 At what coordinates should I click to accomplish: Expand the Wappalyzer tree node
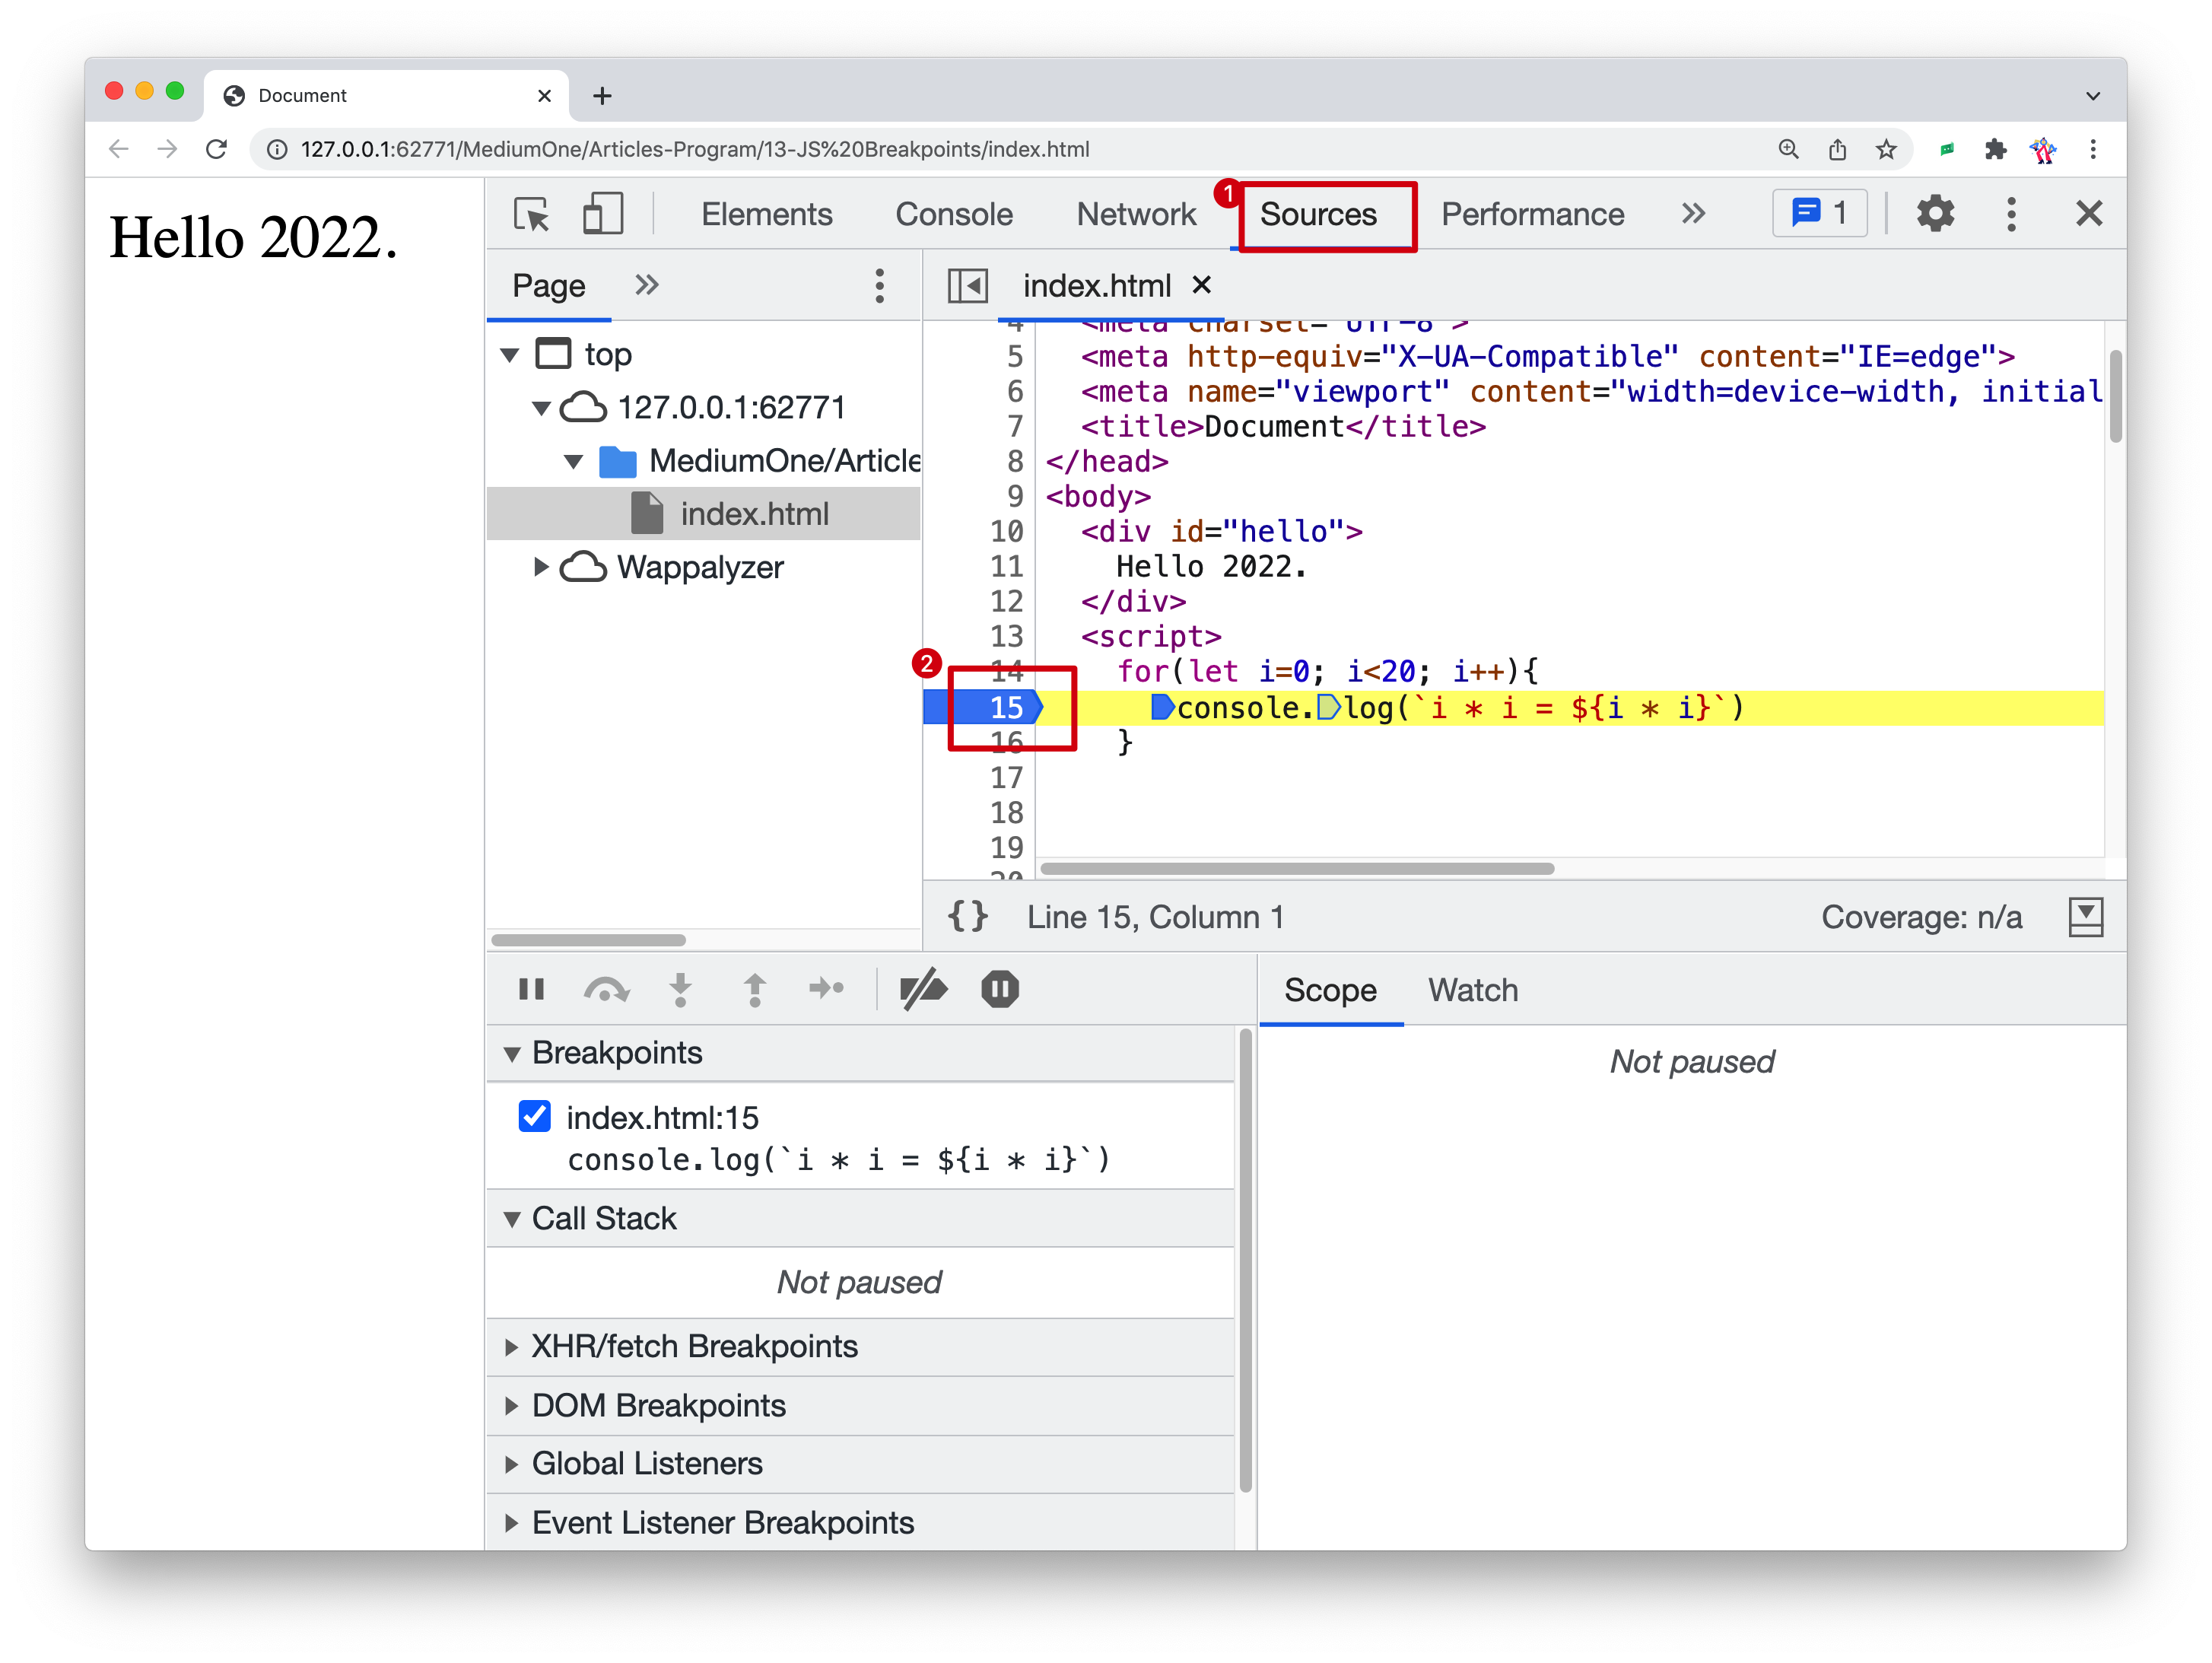click(540, 567)
